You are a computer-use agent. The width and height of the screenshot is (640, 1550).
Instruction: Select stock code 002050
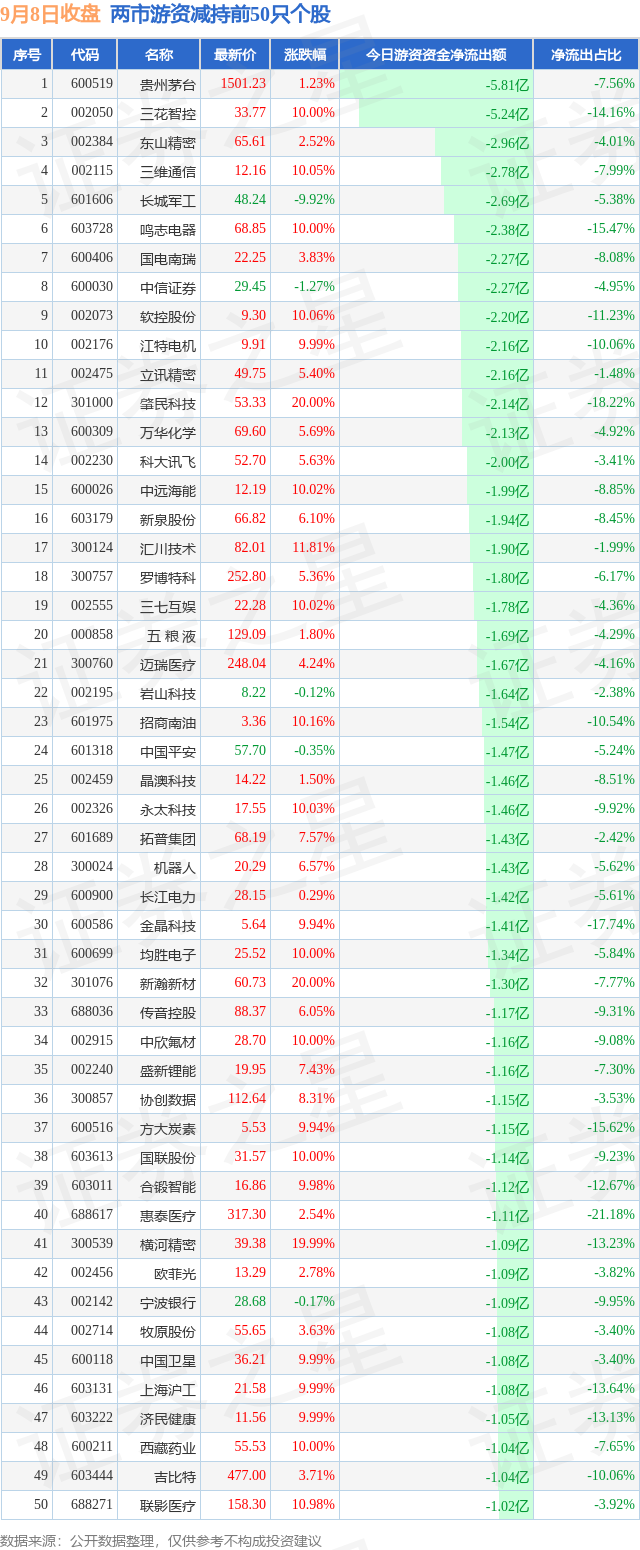point(92,114)
